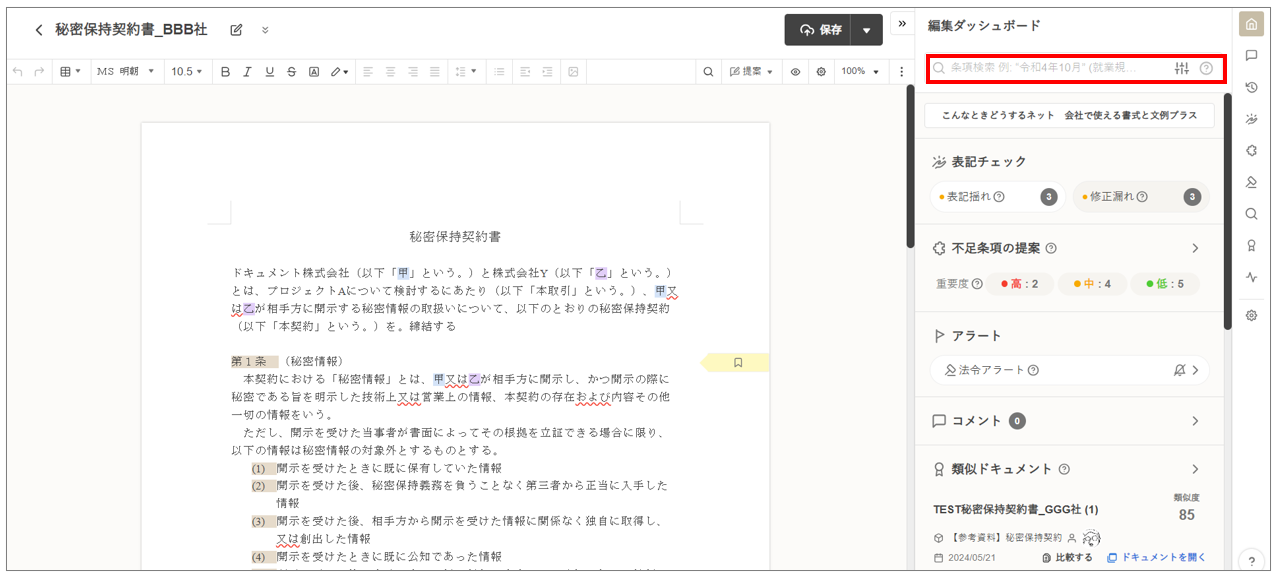Expand the 不足条項の提案 section chevron
The height and width of the screenshot is (576, 1276).
pos(1195,248)
